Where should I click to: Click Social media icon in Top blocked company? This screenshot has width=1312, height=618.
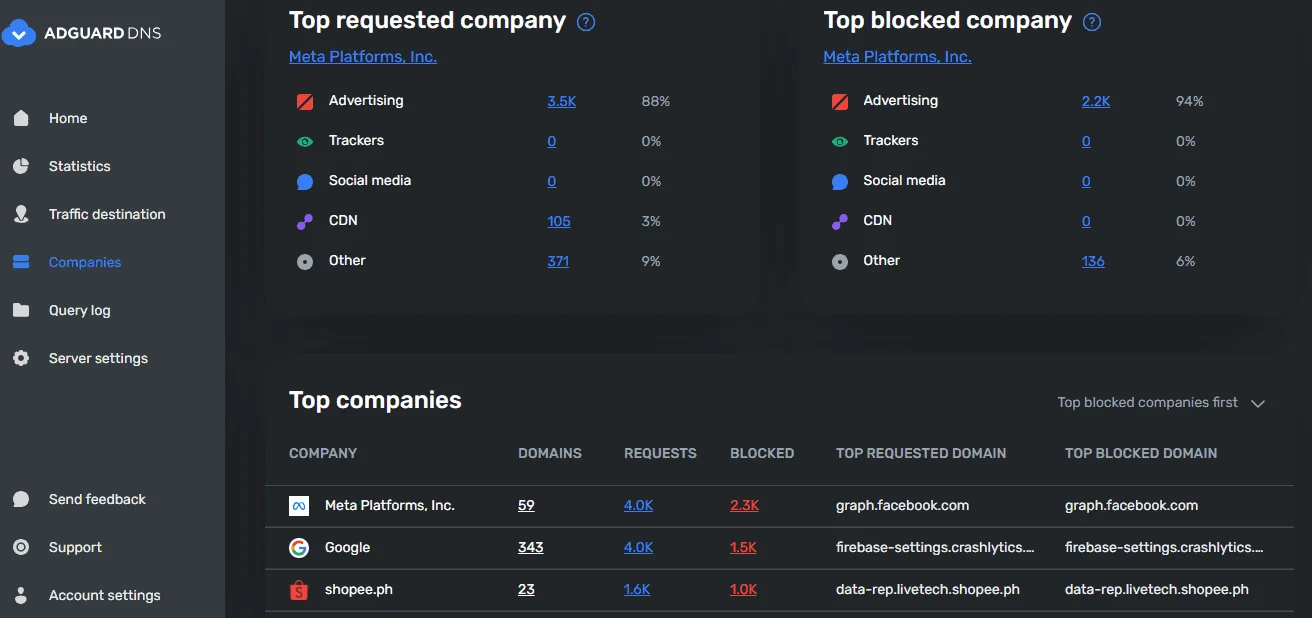840,182
